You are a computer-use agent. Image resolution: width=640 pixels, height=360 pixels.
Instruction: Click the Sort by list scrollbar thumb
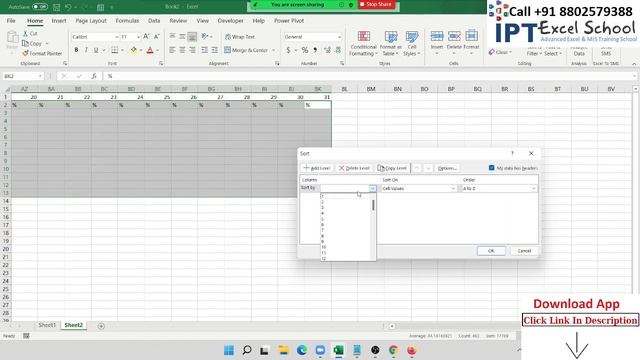373,205
